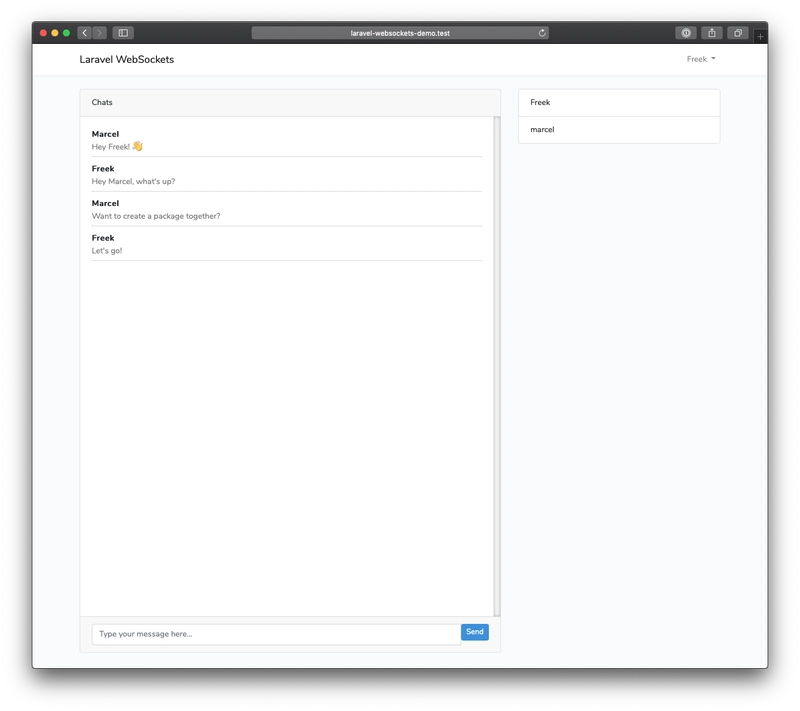Focus the "Type your message here..." field
The image size is (800, 711).
(276, 634)
